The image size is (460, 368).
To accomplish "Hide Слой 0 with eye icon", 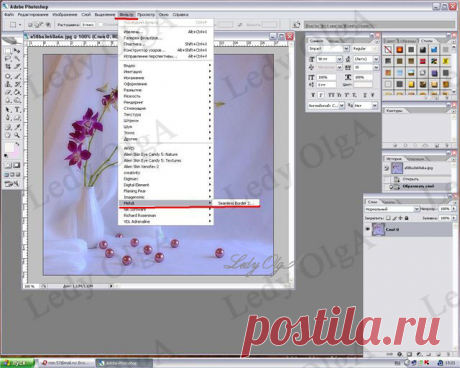I will (368, 229).
